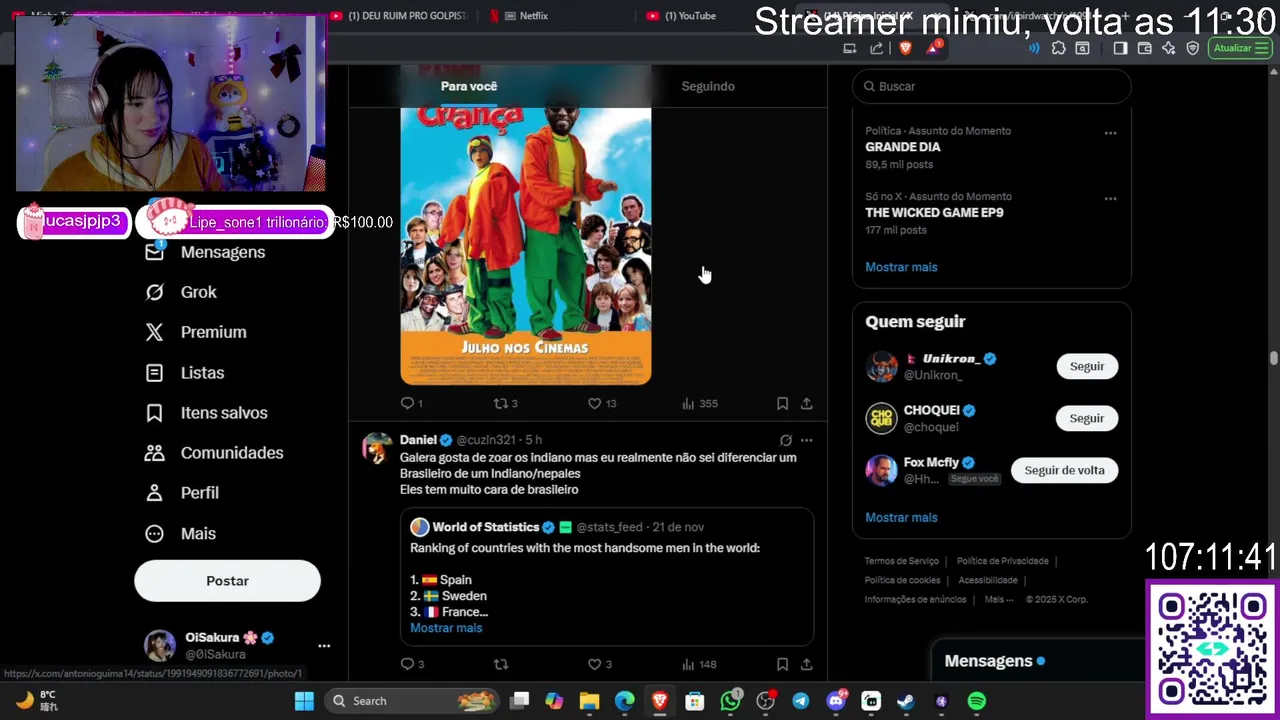Image resolution: width=1280 pixels, height=720 pixels.
Task: Switch to the Seguindo tab
Action: pos(708,86)
